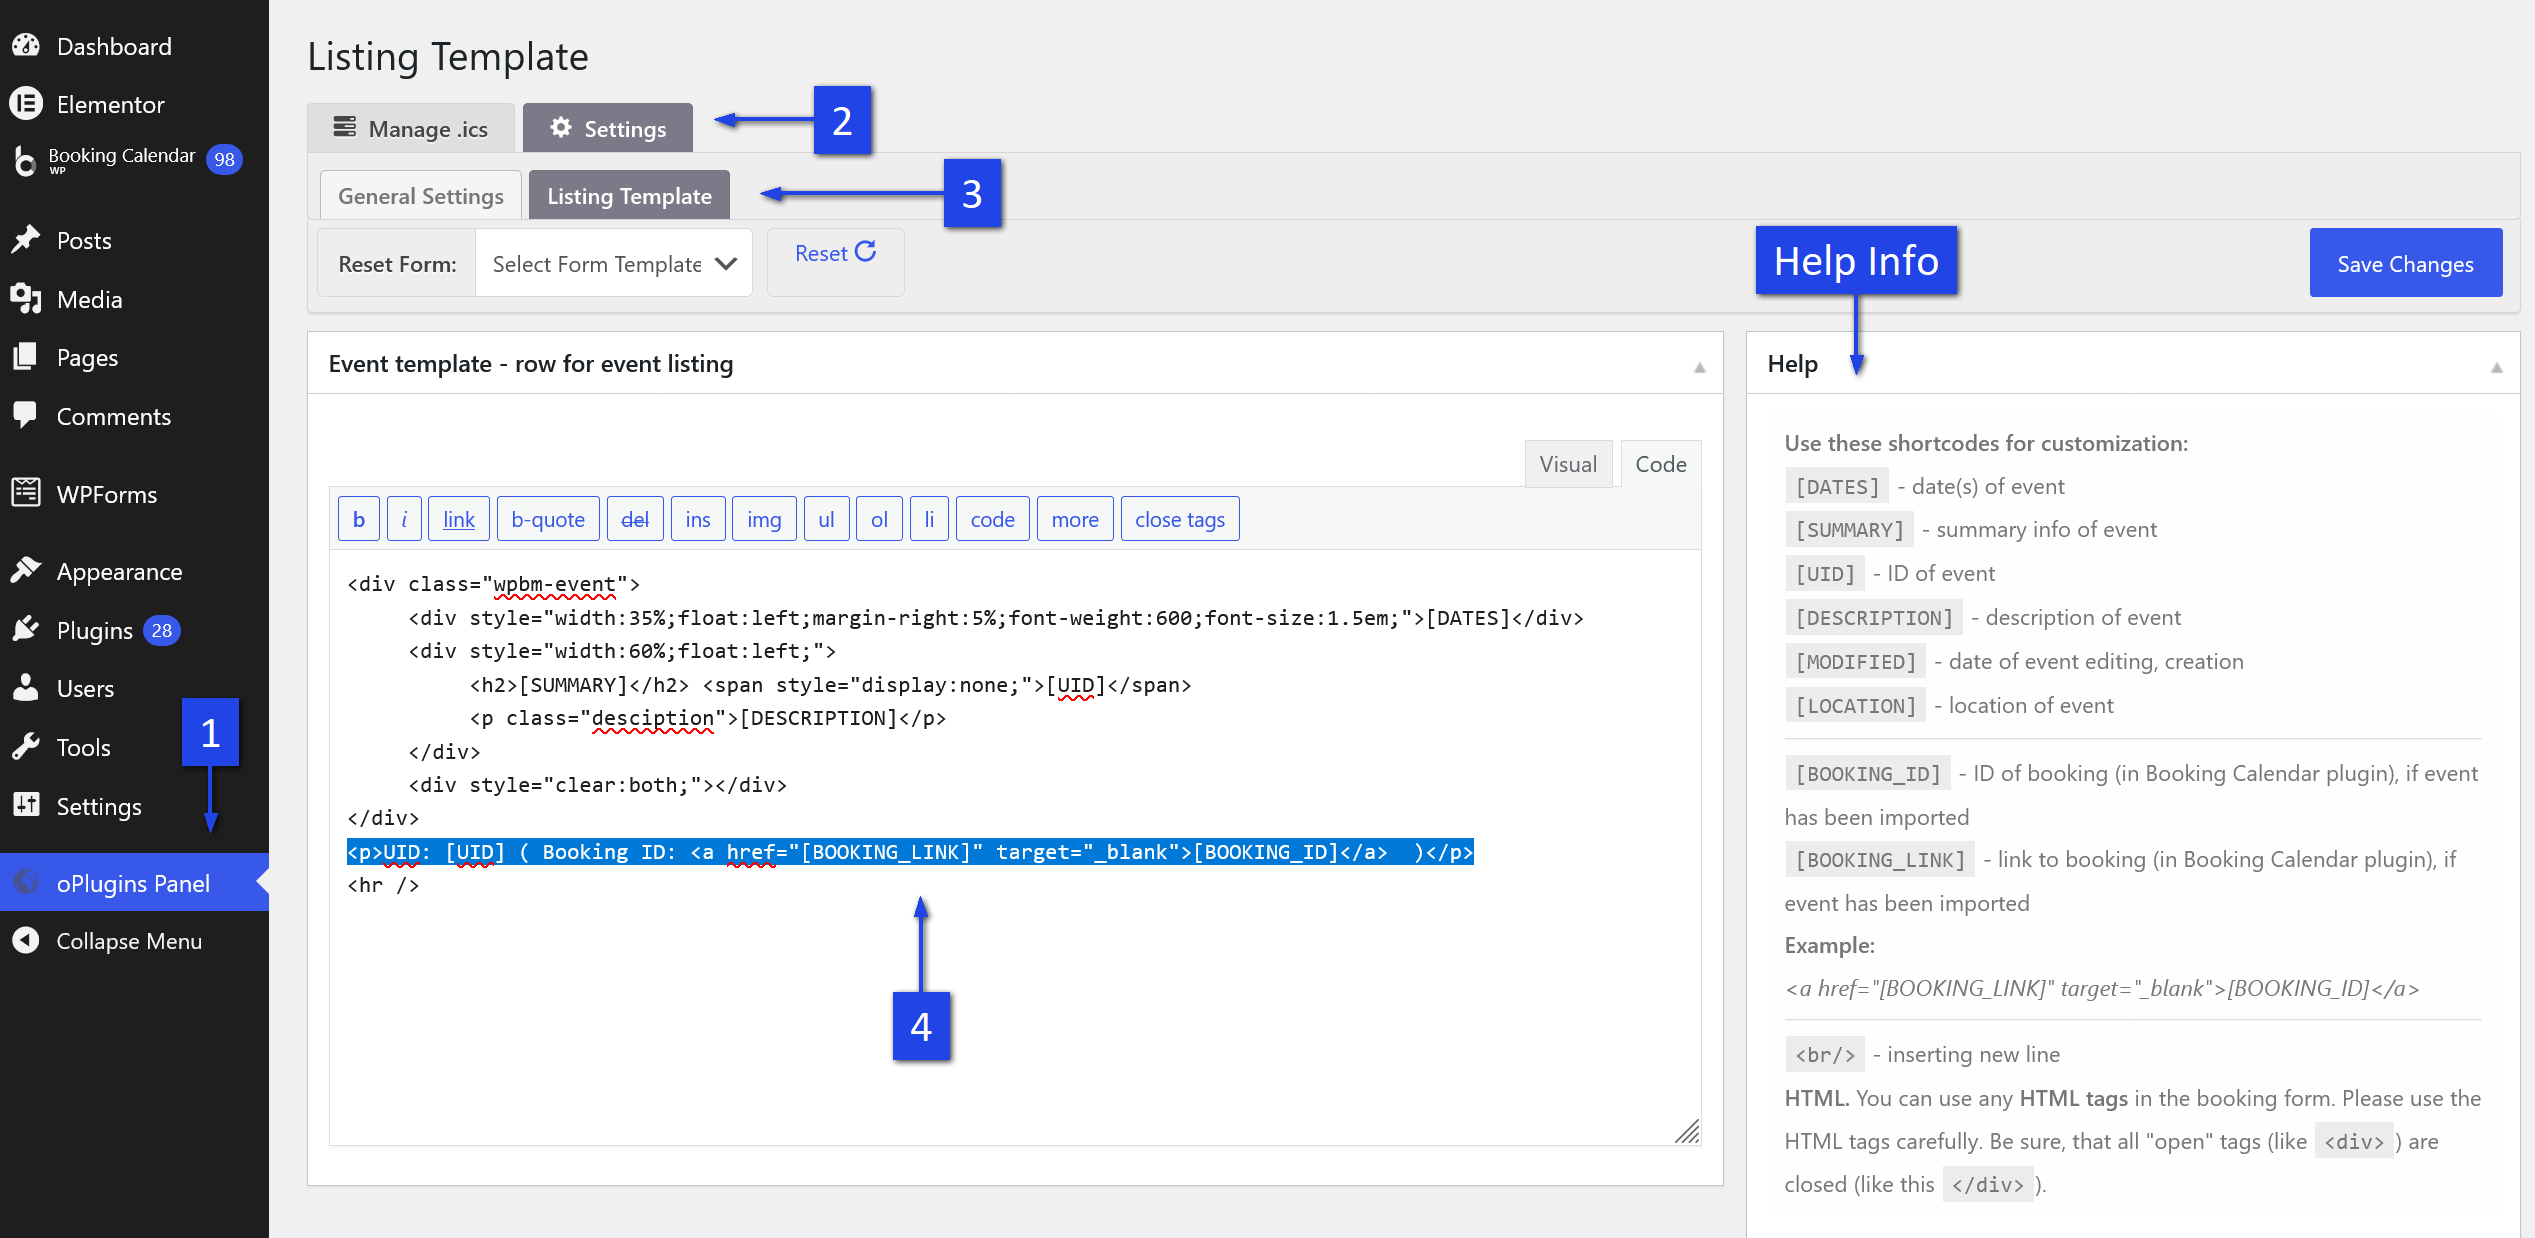
Task: Click the Settings sliders icon in sidebar
Action: (26, 805)
